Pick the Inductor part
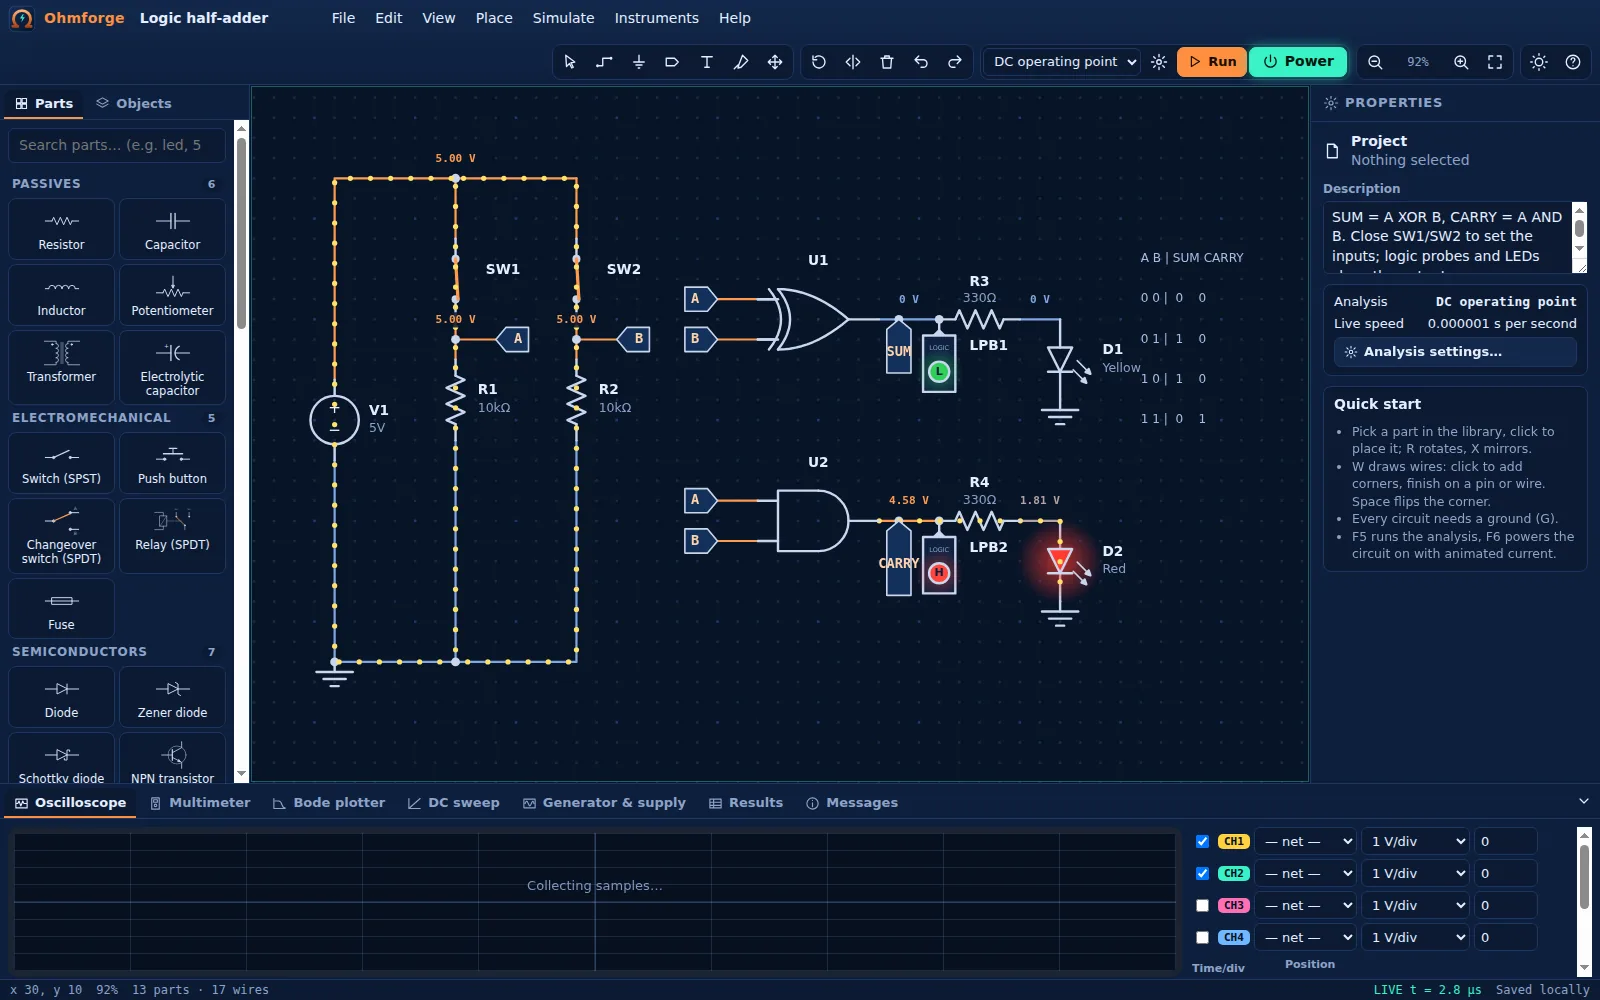The width and height of the screenshot is (1600, 1000). (x=61, y=295)
